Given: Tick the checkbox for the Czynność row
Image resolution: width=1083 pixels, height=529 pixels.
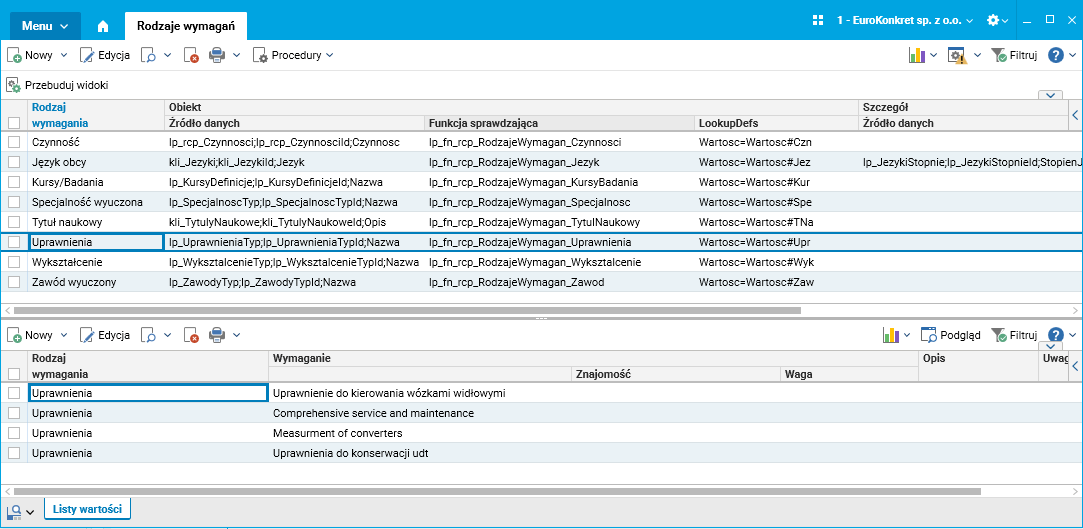Looking at the screenshot, I should pos(14,142).
